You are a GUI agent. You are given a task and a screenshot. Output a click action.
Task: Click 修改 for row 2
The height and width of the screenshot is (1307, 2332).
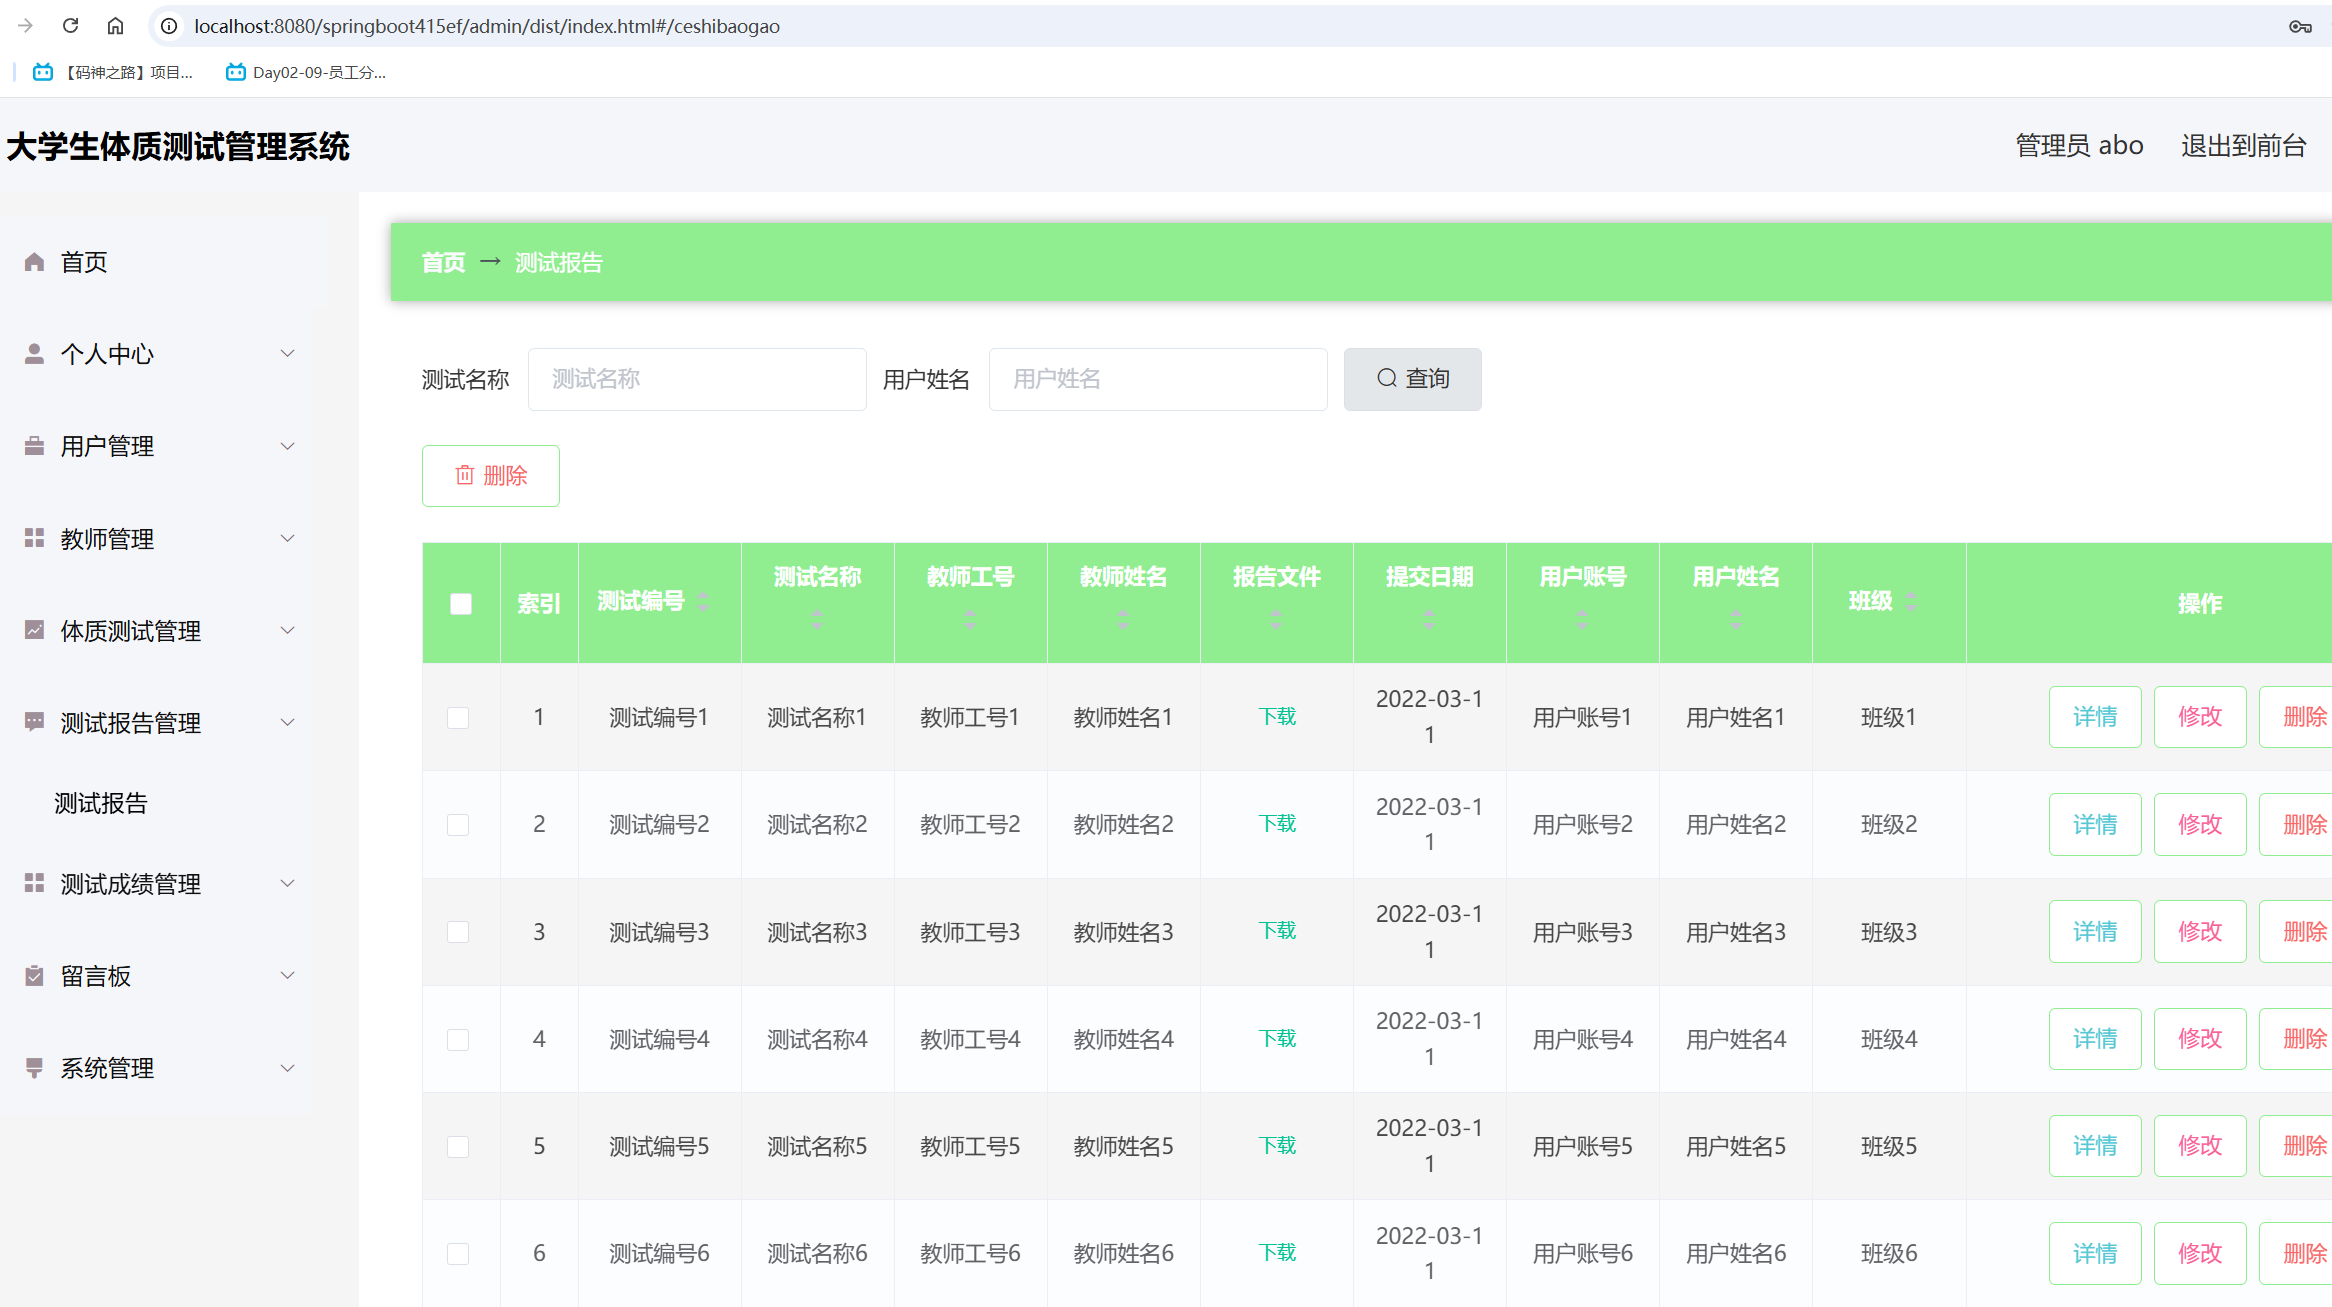(2200, 824)
